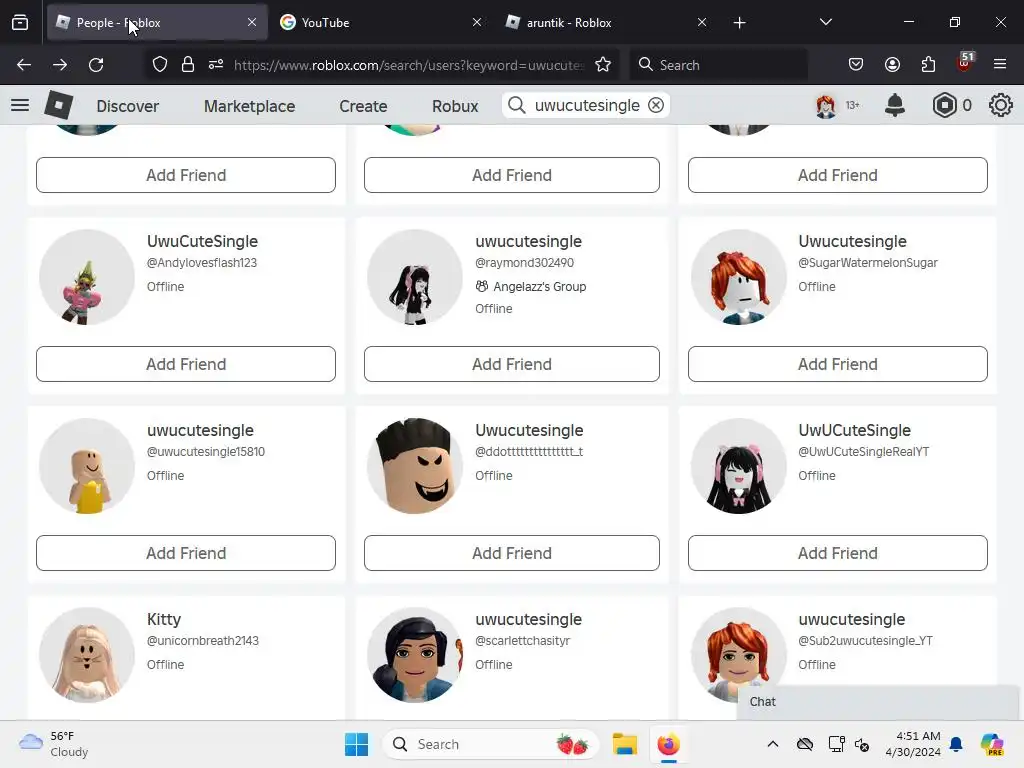Open Firefox extensions puzzle icon
The height and width of the screenshot is (768, 1024).
[928, 65]
